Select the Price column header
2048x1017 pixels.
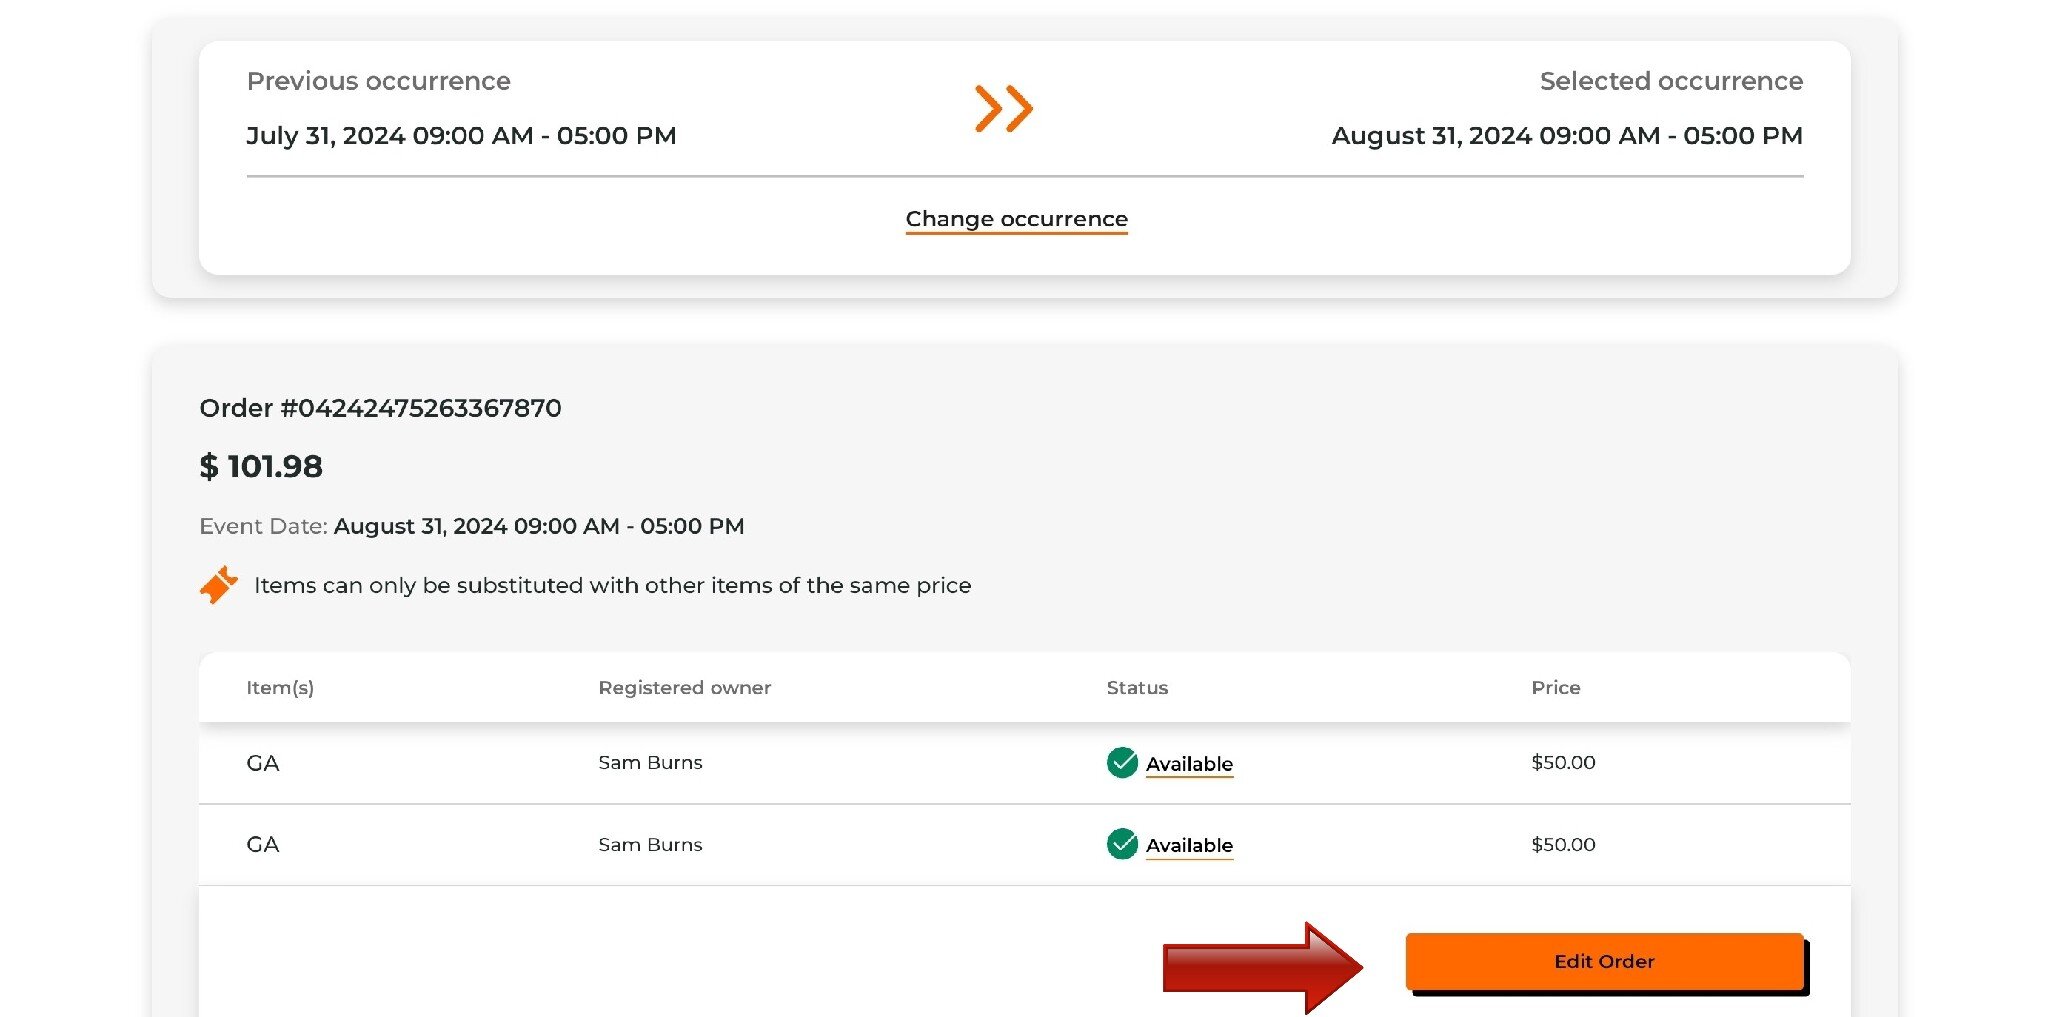point(1555,688)
